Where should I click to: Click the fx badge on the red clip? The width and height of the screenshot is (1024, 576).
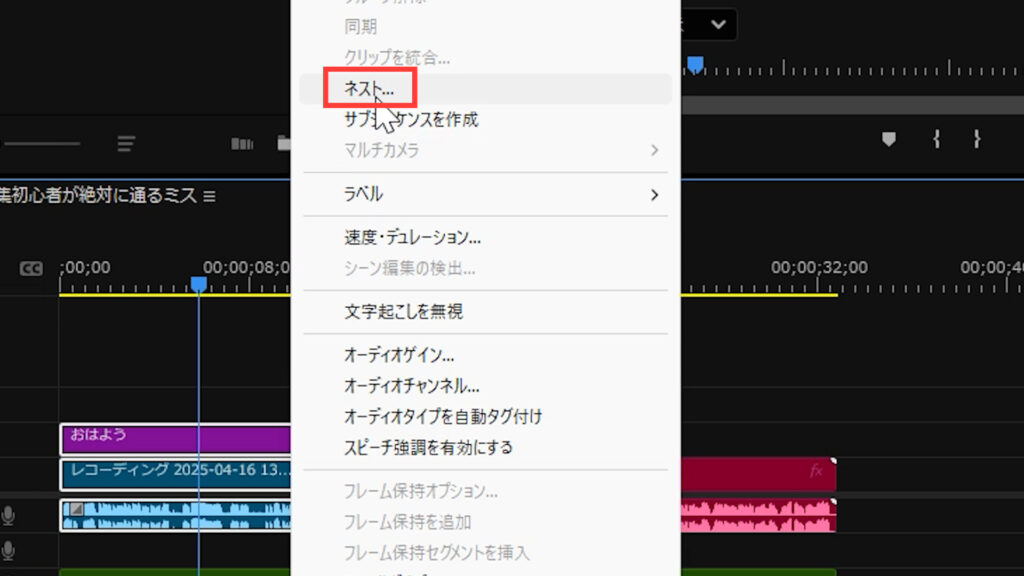click(816, 471)
